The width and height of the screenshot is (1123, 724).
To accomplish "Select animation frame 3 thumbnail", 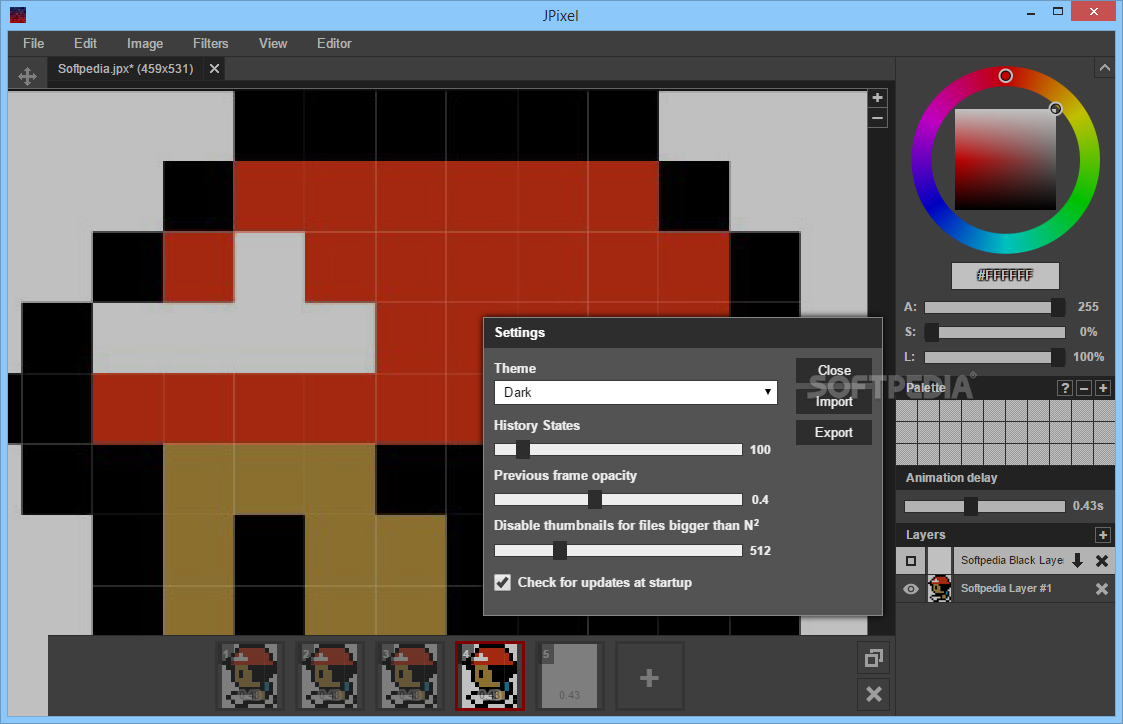I will (x=410, y=677).
